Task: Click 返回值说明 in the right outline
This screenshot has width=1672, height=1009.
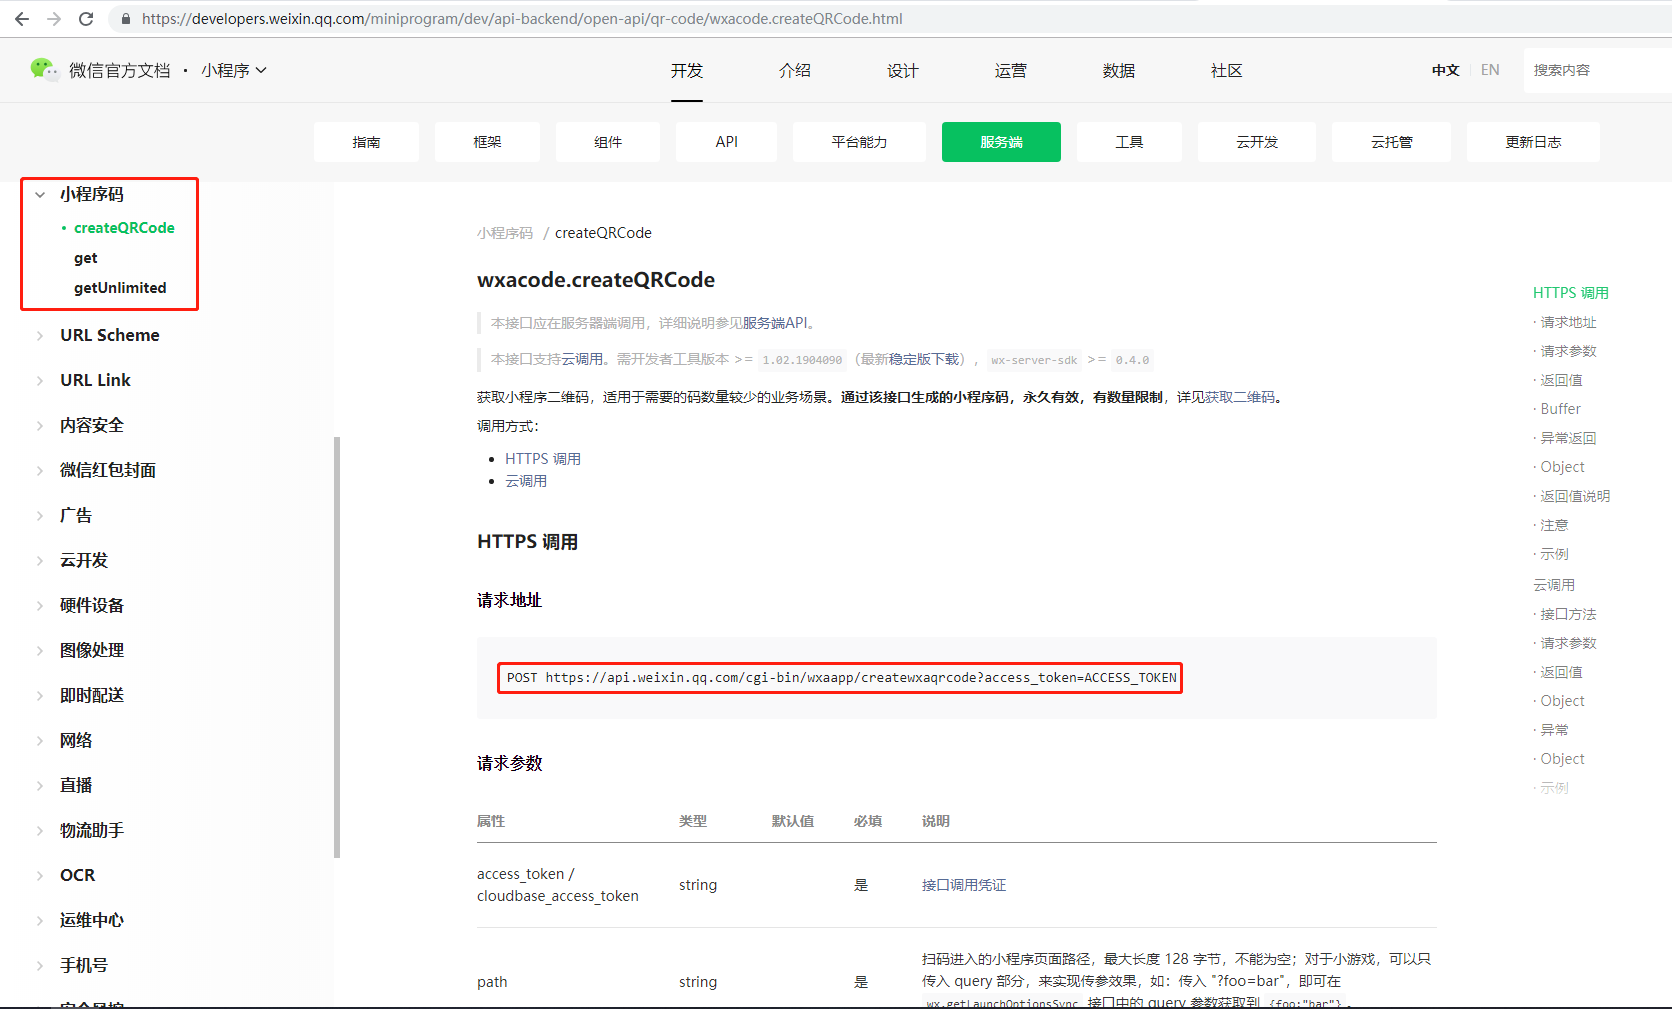Action: coord(1575,496)
